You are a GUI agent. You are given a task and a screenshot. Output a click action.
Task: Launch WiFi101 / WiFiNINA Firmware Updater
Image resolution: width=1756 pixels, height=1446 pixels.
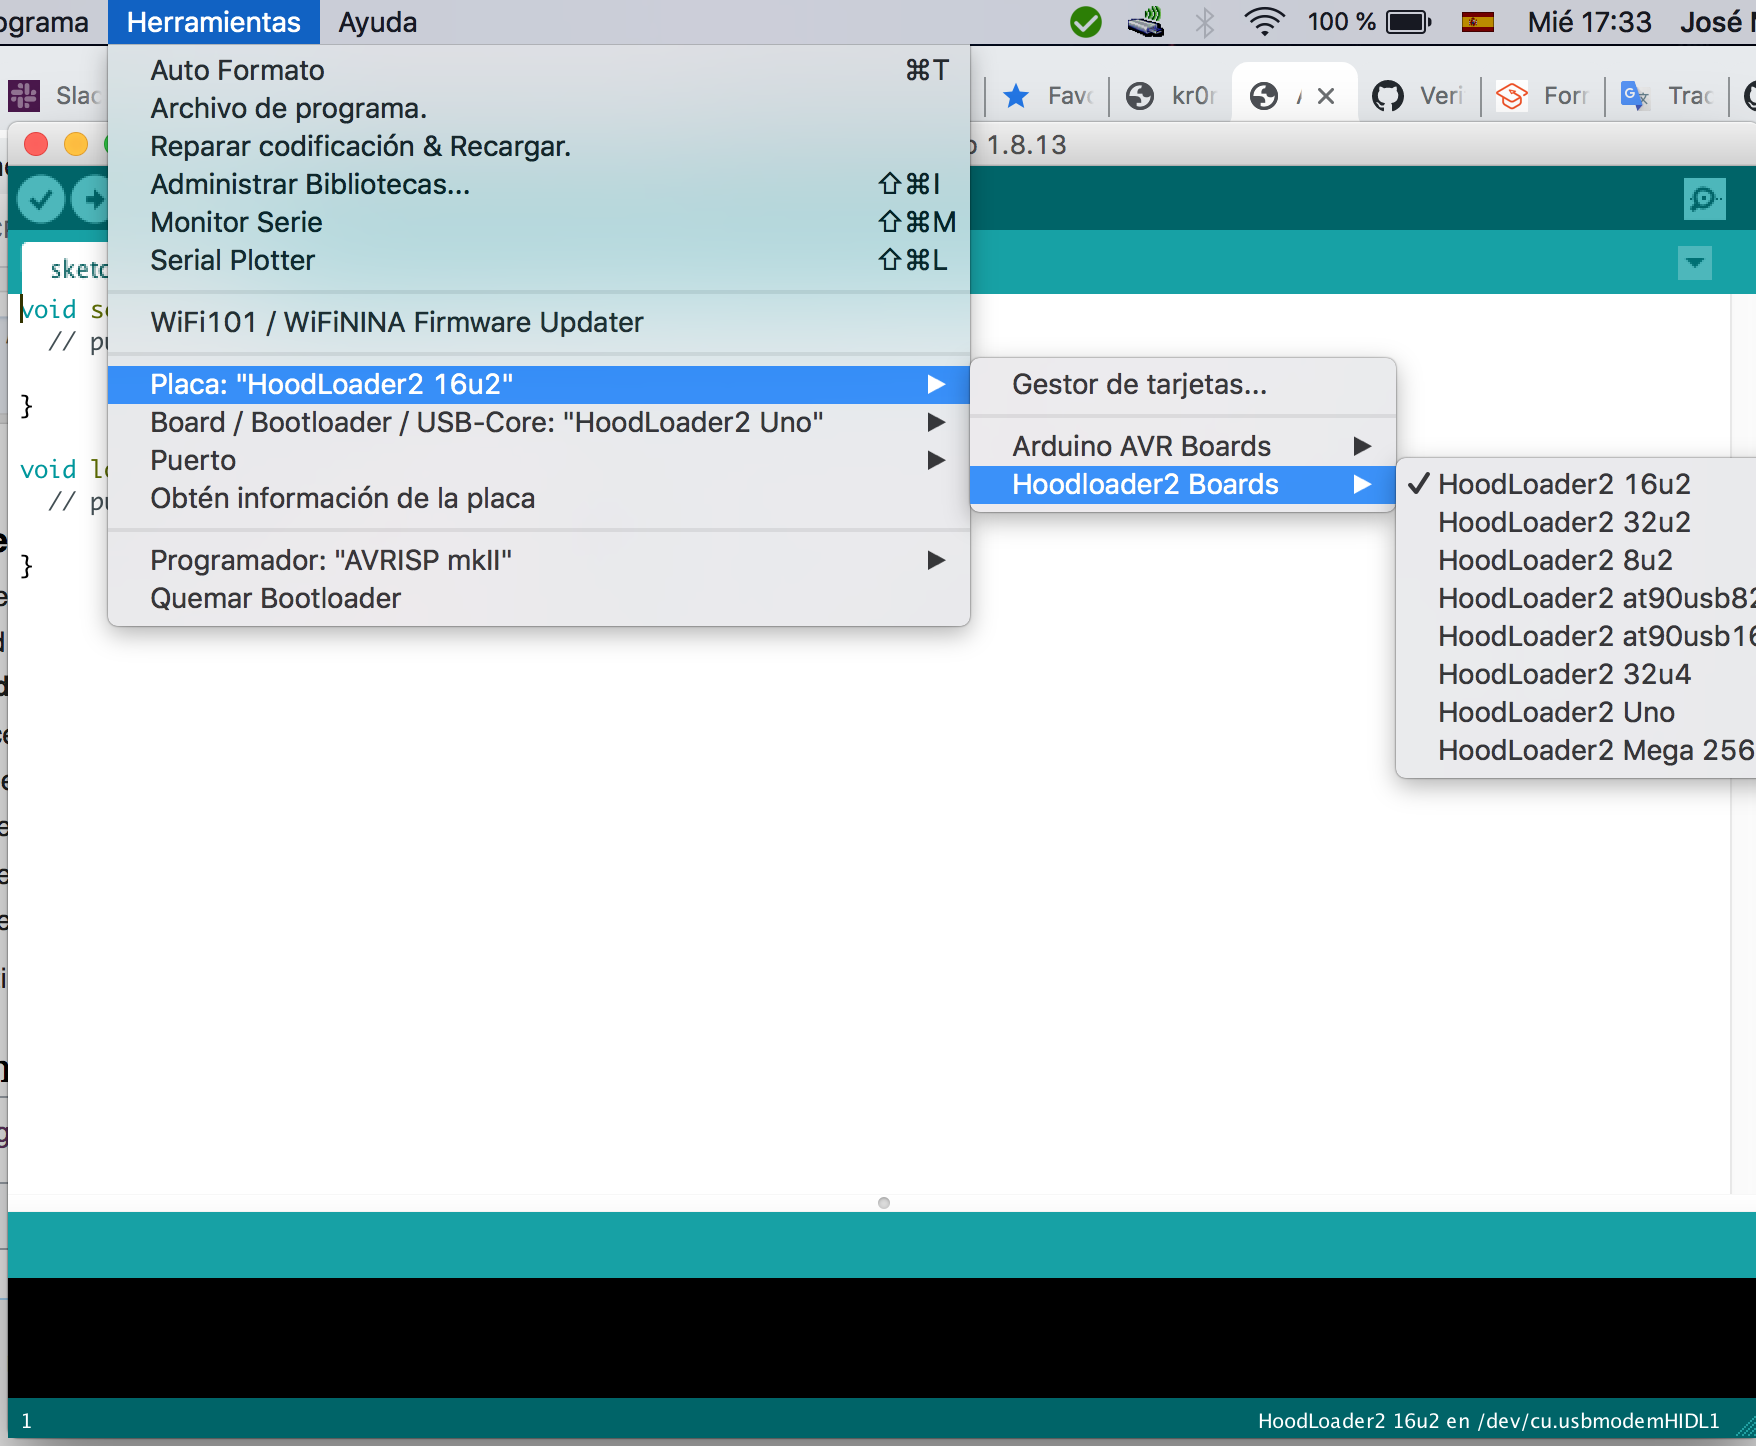539,322
